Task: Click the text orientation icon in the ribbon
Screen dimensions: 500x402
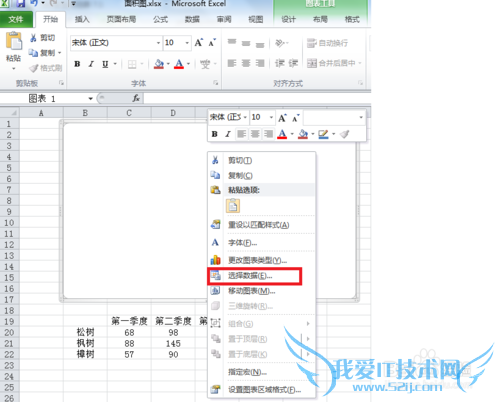Action: (280, 43)
